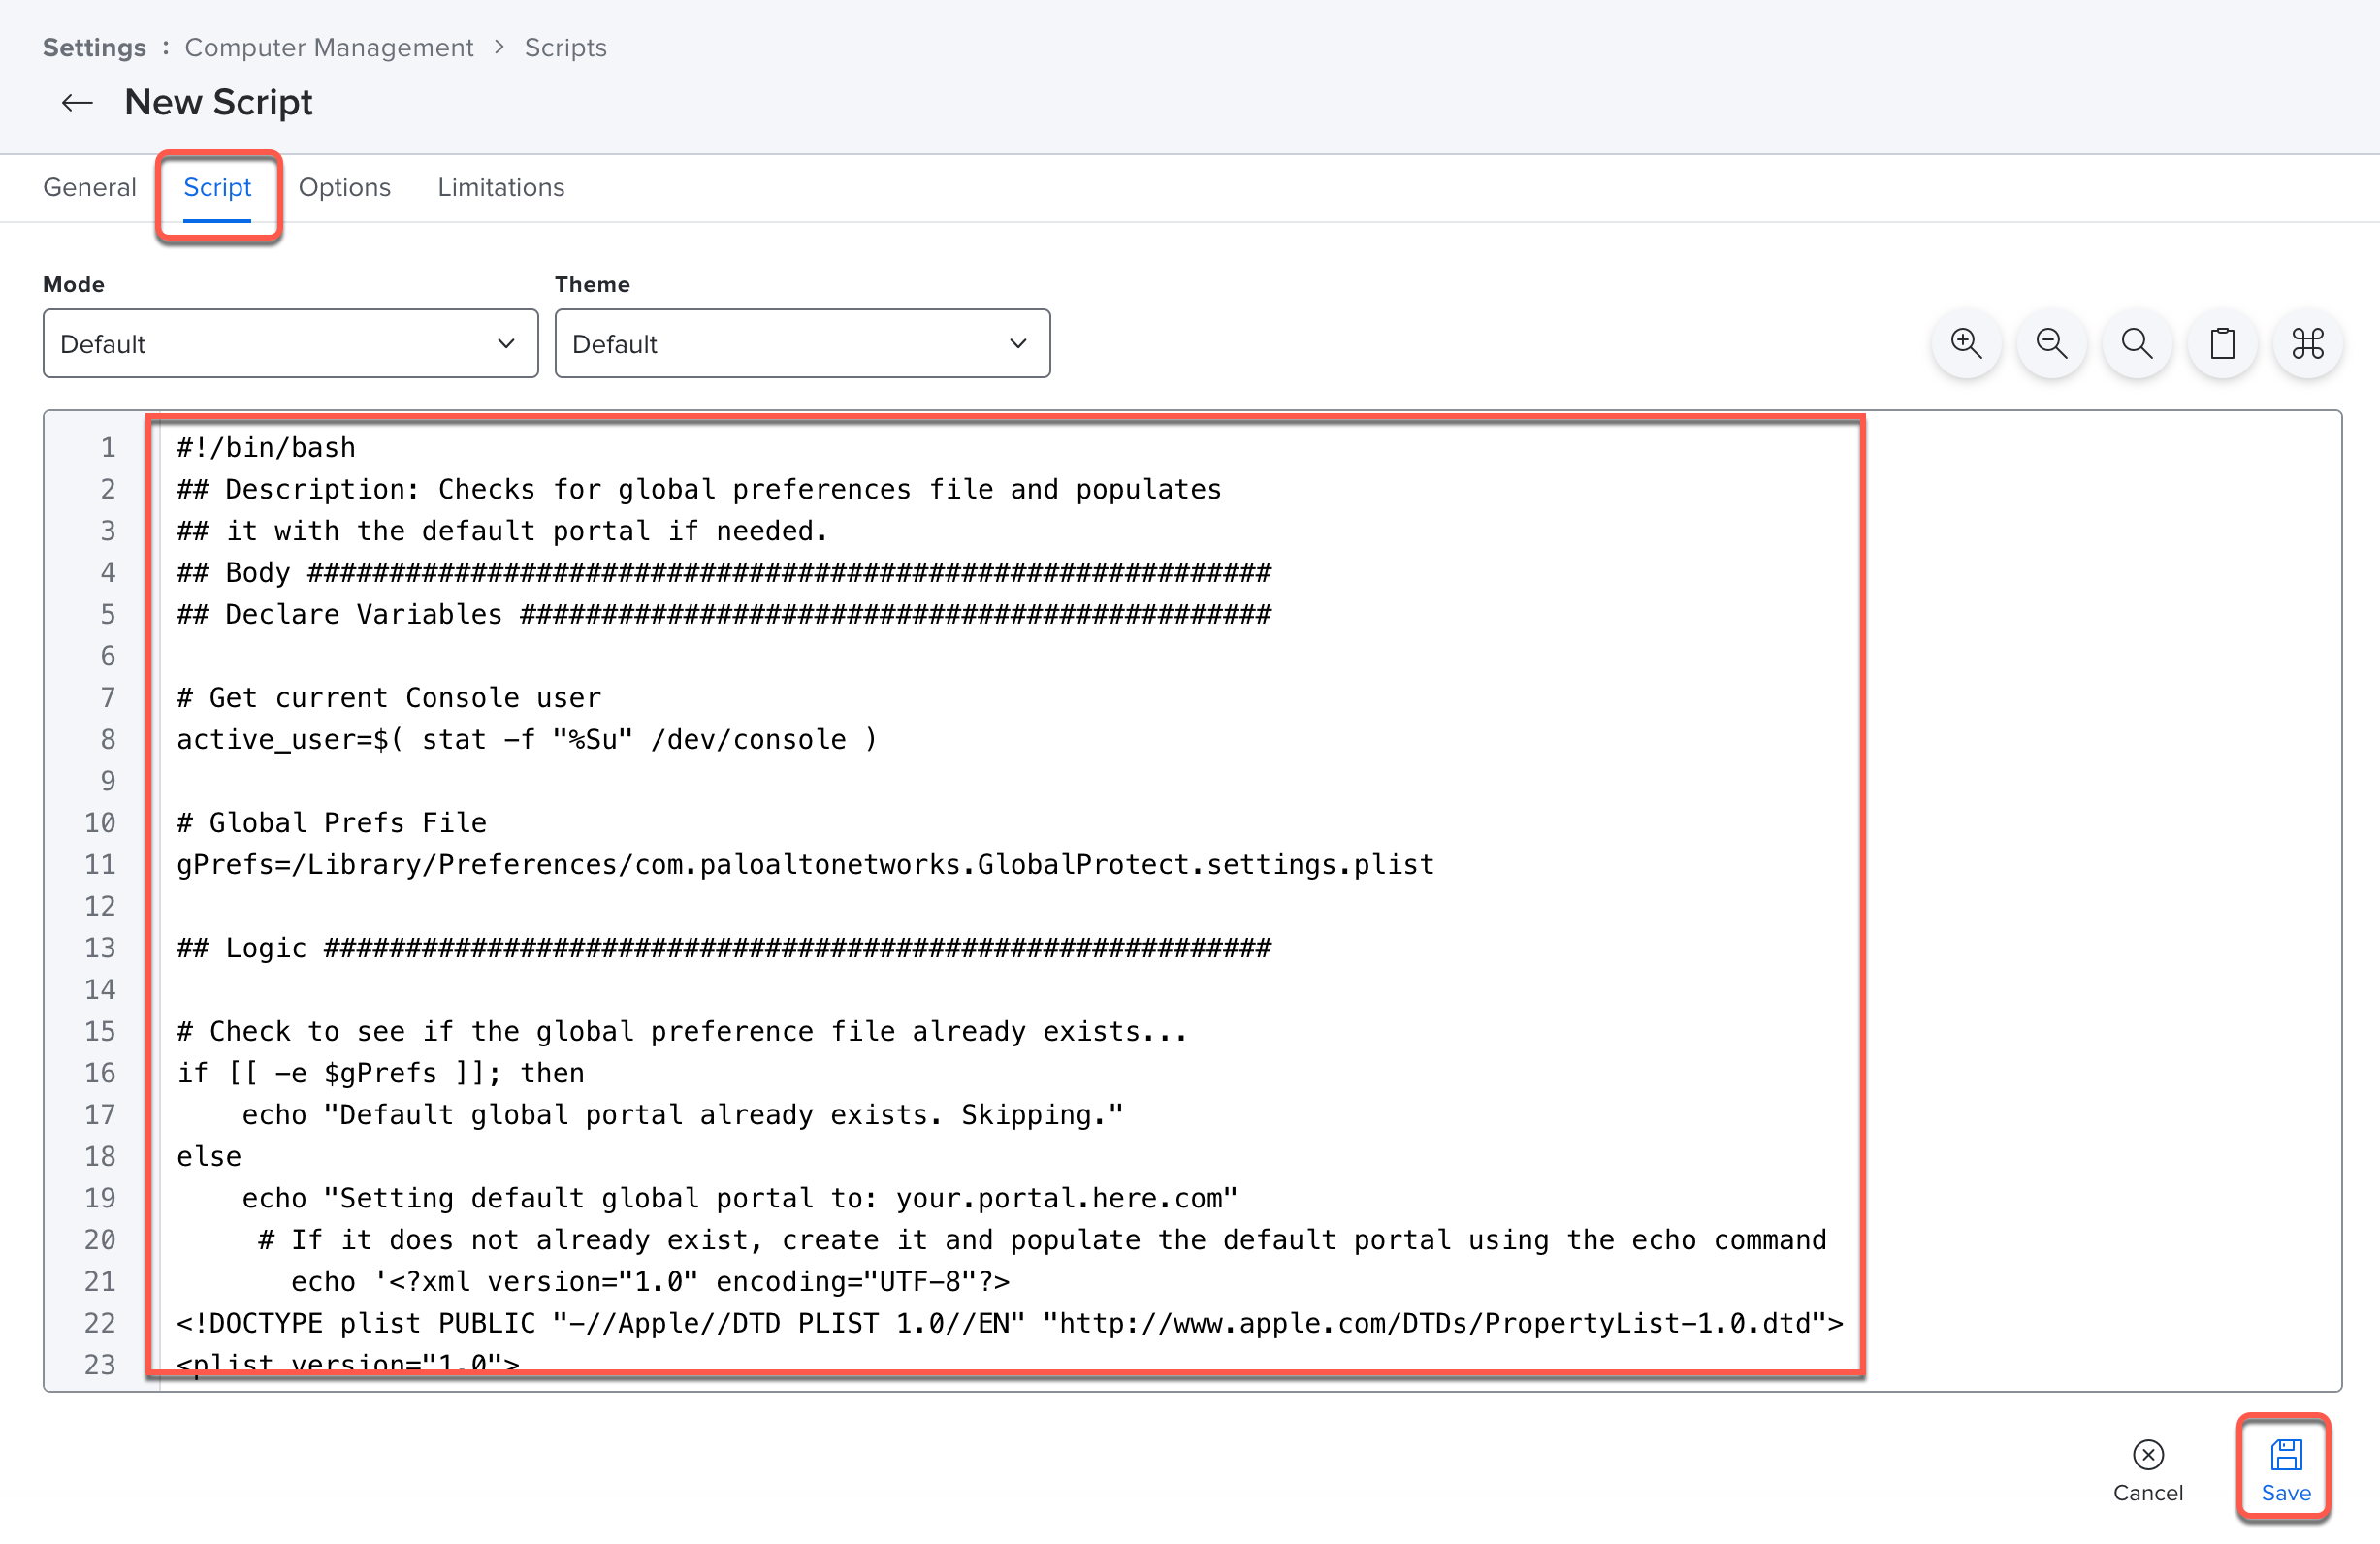Click the Settings breadcrumb link
Viewport: 2380px width, 1544px height.
(x=94, y=48)
